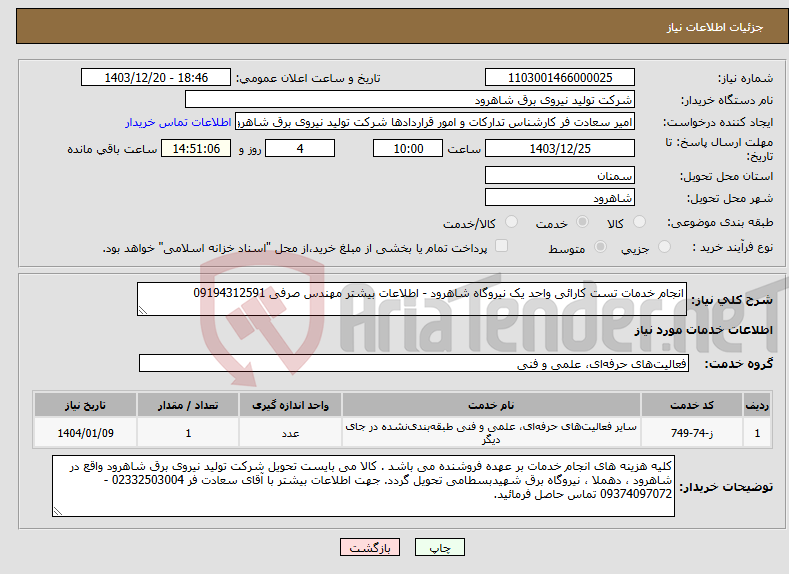Click the page title جزئیات اطلاعات نیاز

tap(715, 27)
